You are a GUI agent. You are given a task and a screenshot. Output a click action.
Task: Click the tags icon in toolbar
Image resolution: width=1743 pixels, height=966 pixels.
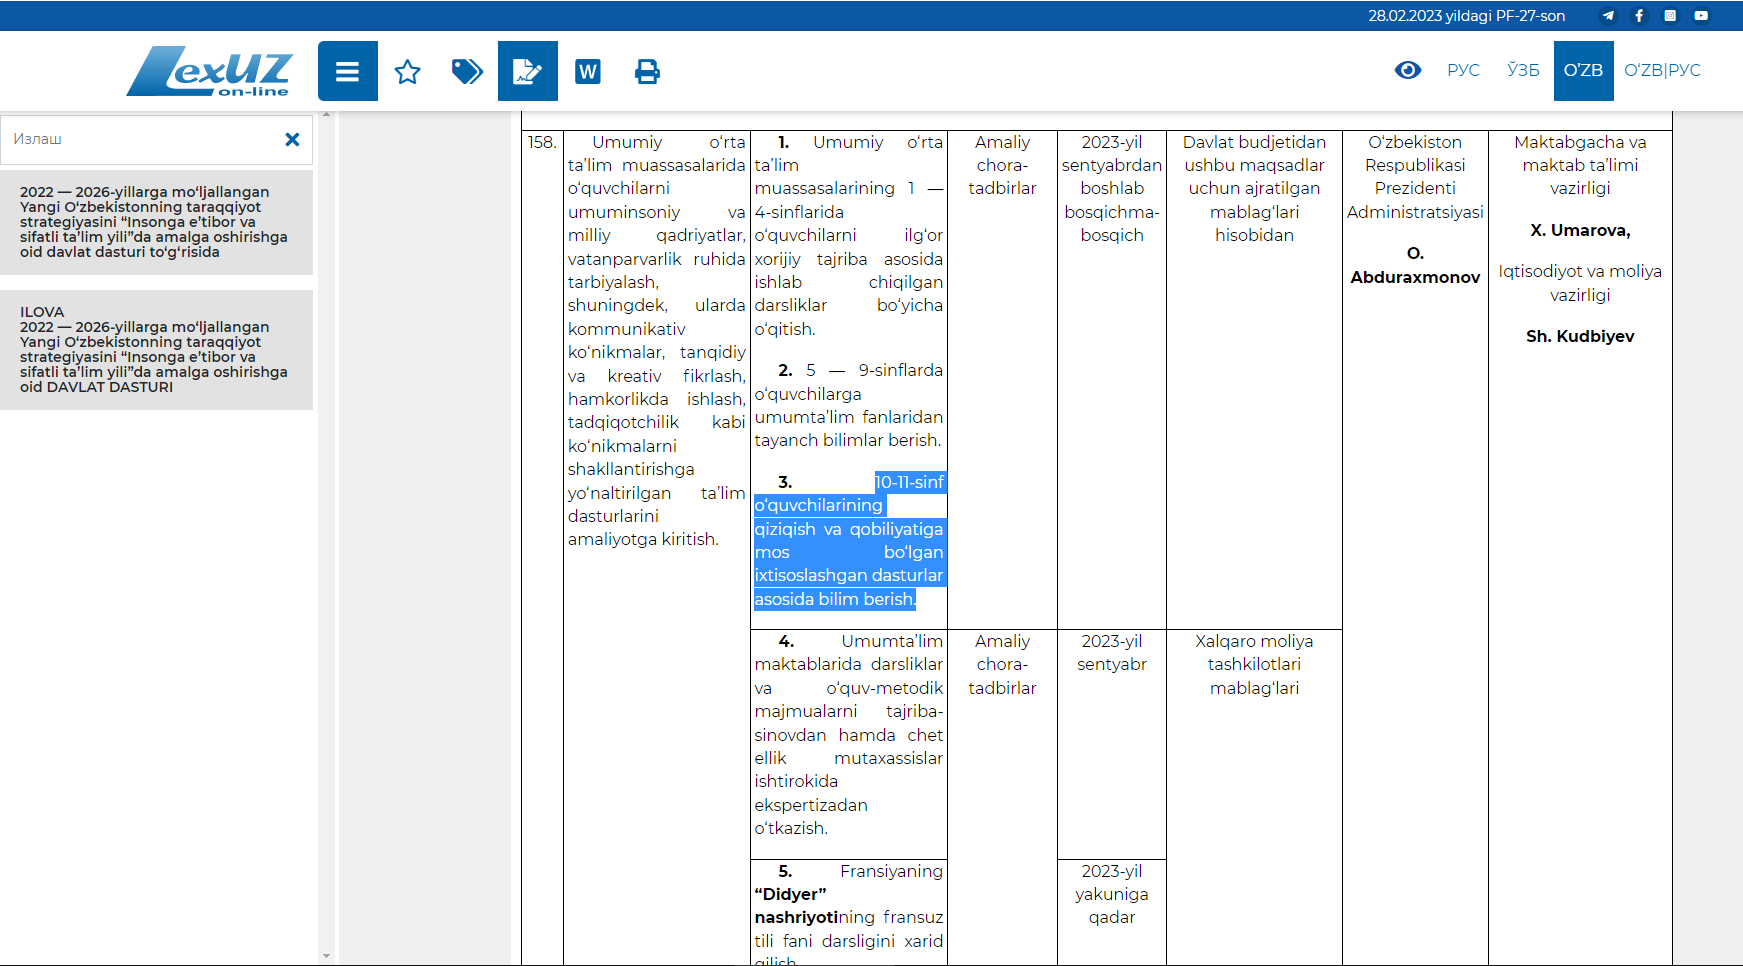click(x=467, y=71)
